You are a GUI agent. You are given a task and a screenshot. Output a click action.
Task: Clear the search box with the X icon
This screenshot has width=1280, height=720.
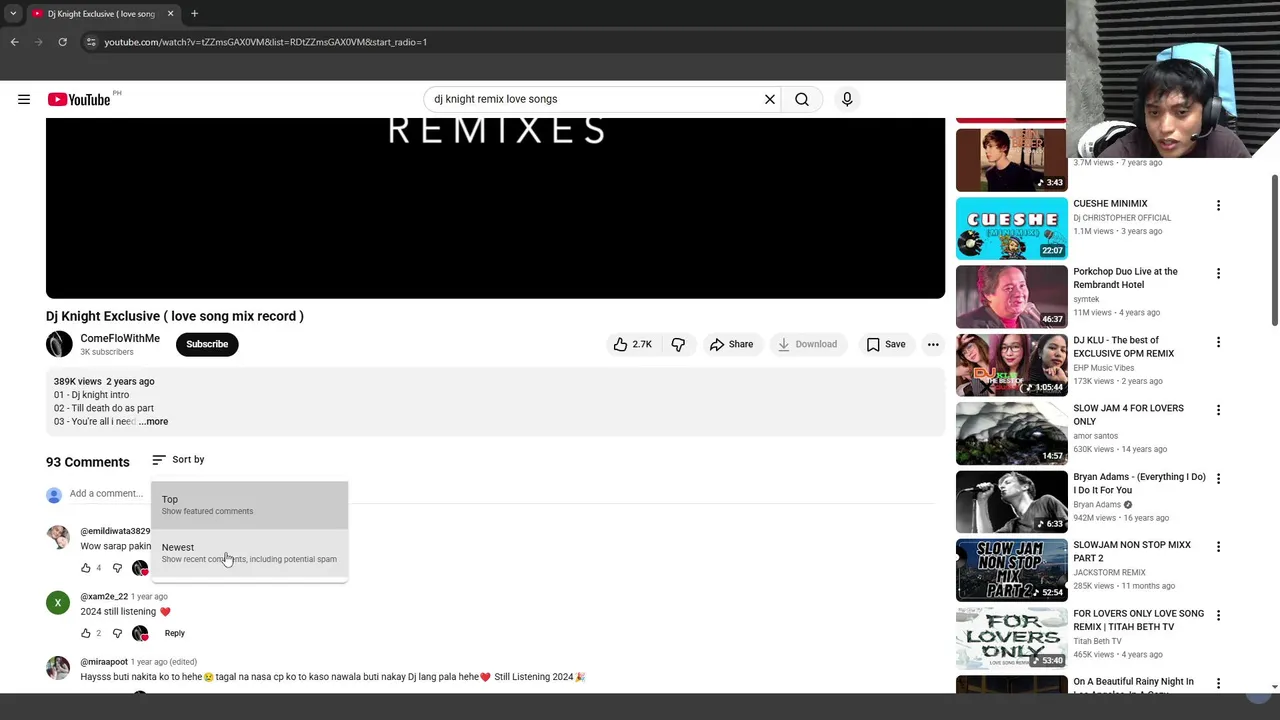(770, 99)
